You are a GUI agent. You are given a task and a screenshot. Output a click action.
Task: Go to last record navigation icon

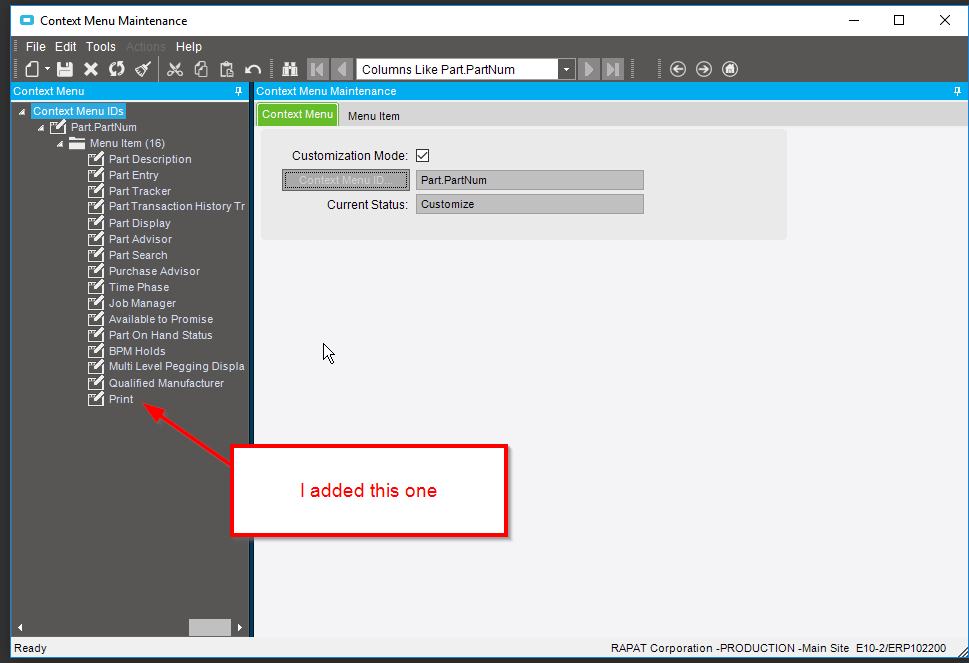click(613, 69)
